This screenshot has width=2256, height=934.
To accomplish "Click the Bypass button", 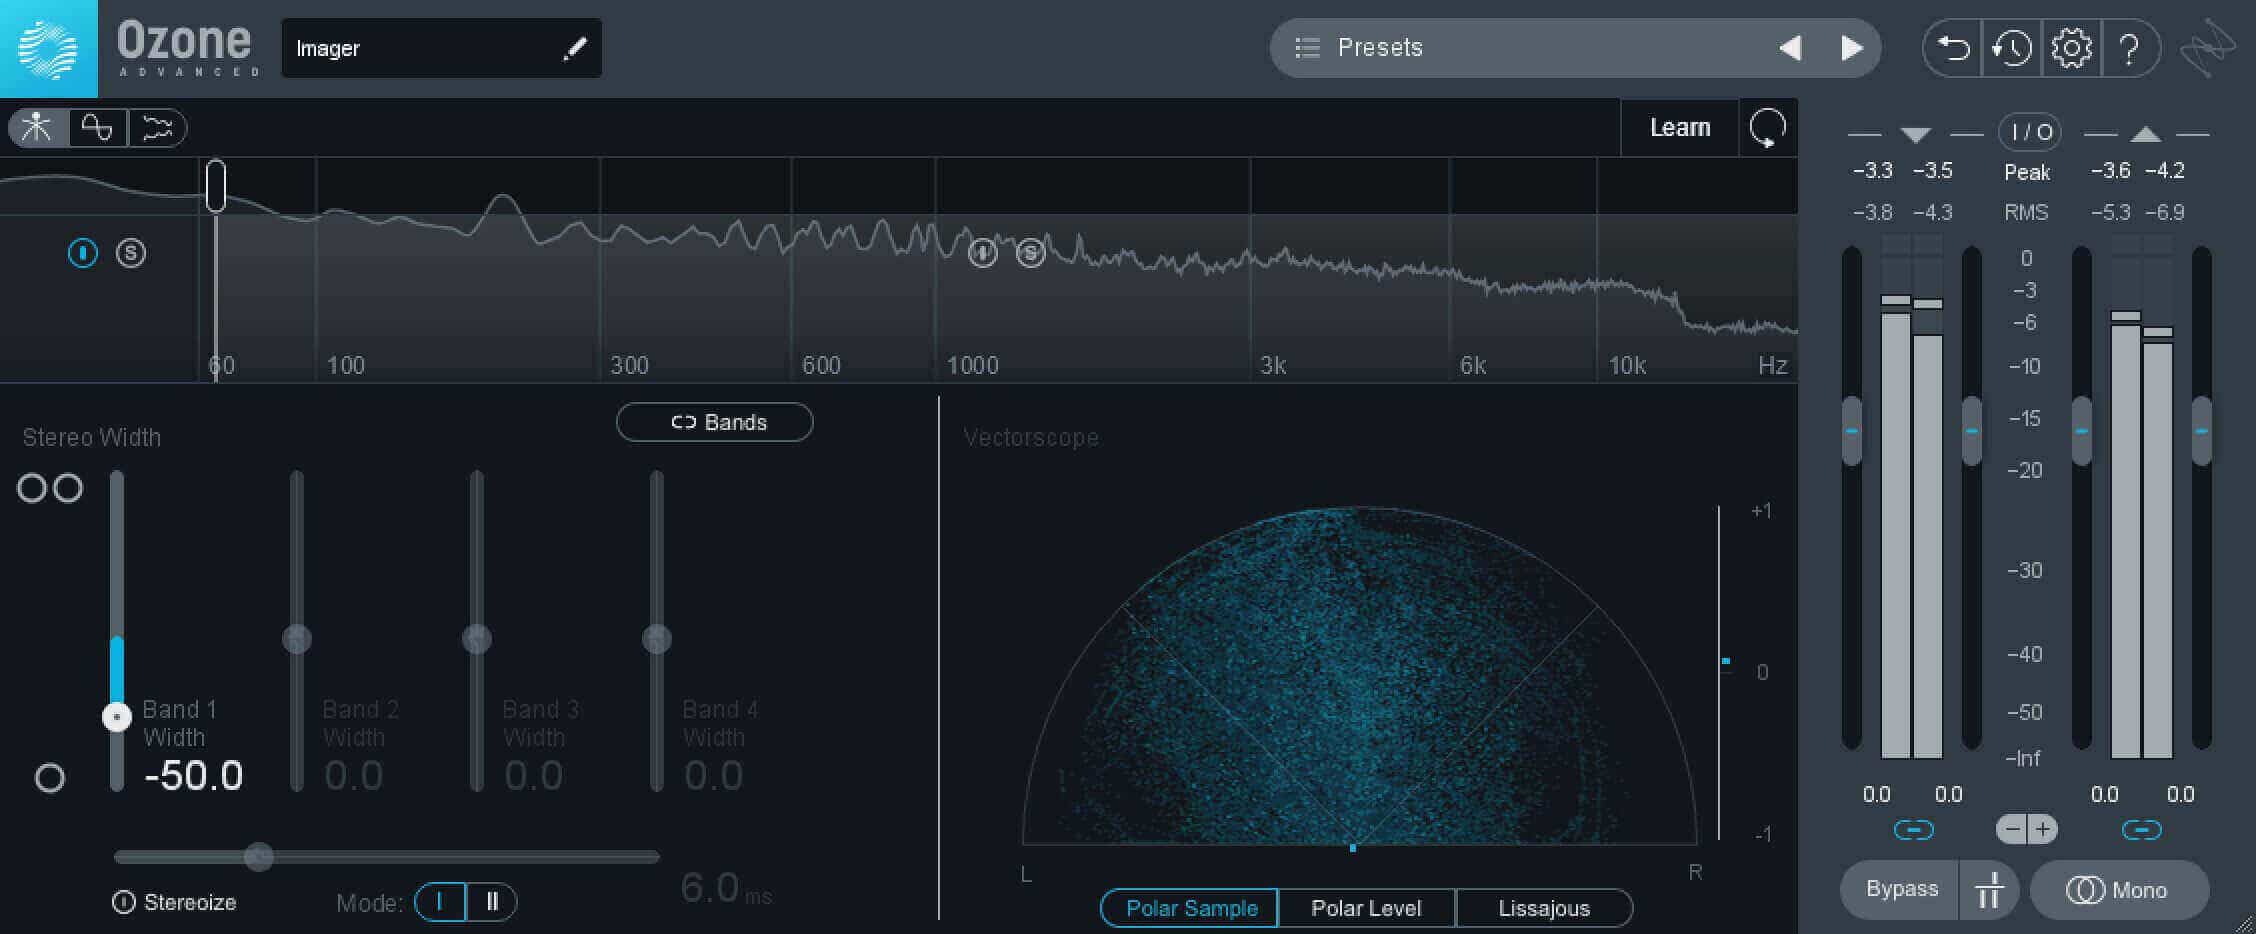I will (x=1900, y=889).
